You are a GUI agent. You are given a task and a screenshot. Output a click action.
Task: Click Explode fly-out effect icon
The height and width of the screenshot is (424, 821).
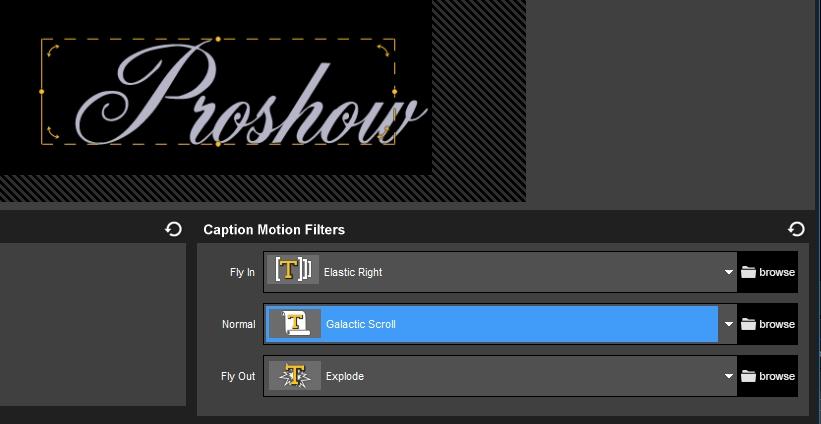tap(295, 375)
